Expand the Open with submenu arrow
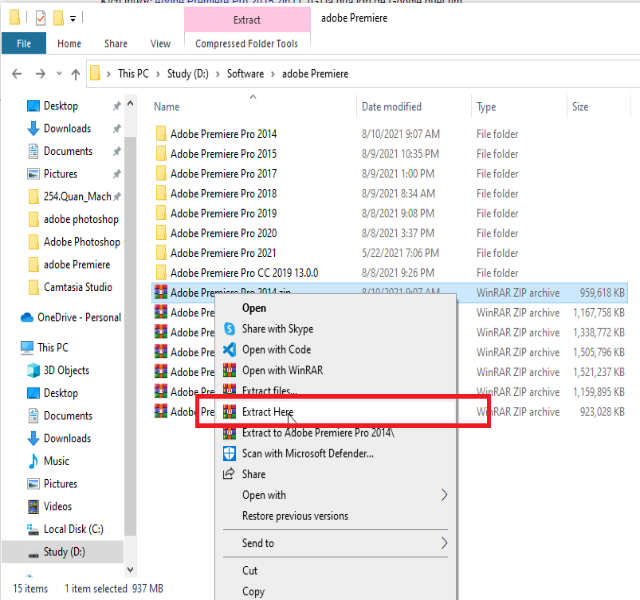This screenshot has height=600, width=640. pos(444,495)
